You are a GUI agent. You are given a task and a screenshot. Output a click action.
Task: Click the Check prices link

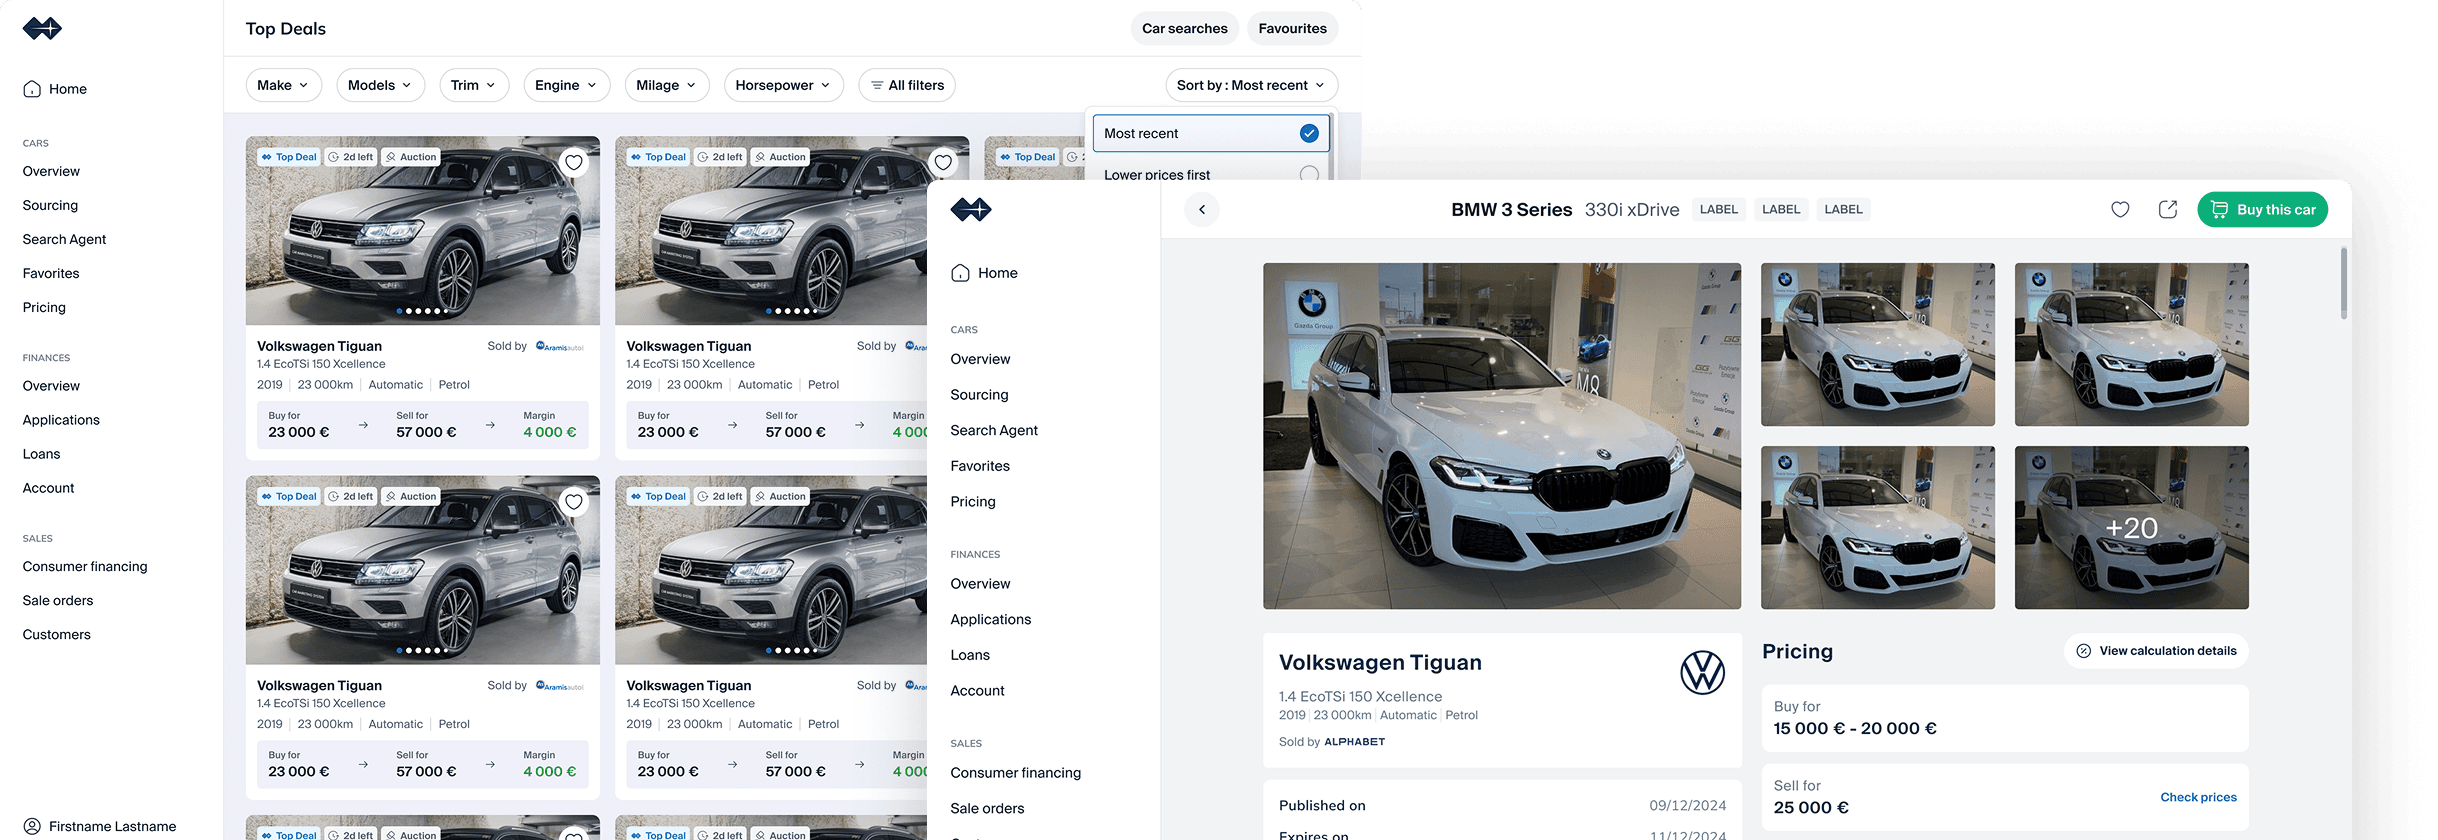coord(2199,797)
